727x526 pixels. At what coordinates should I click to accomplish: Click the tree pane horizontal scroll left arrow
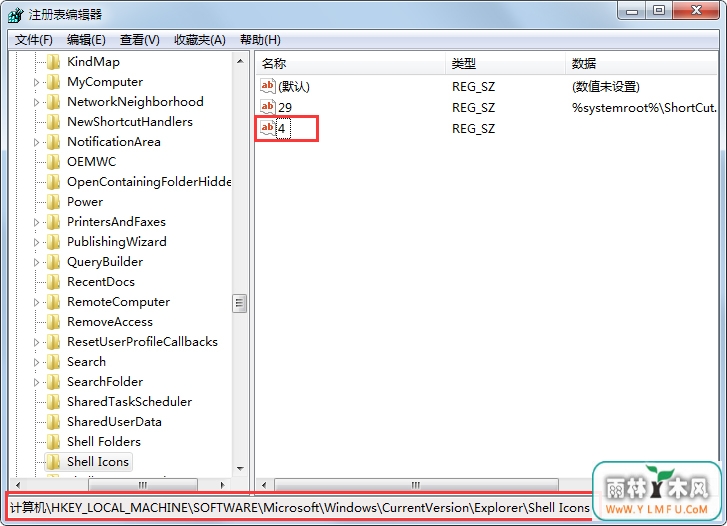click(18, 485)
